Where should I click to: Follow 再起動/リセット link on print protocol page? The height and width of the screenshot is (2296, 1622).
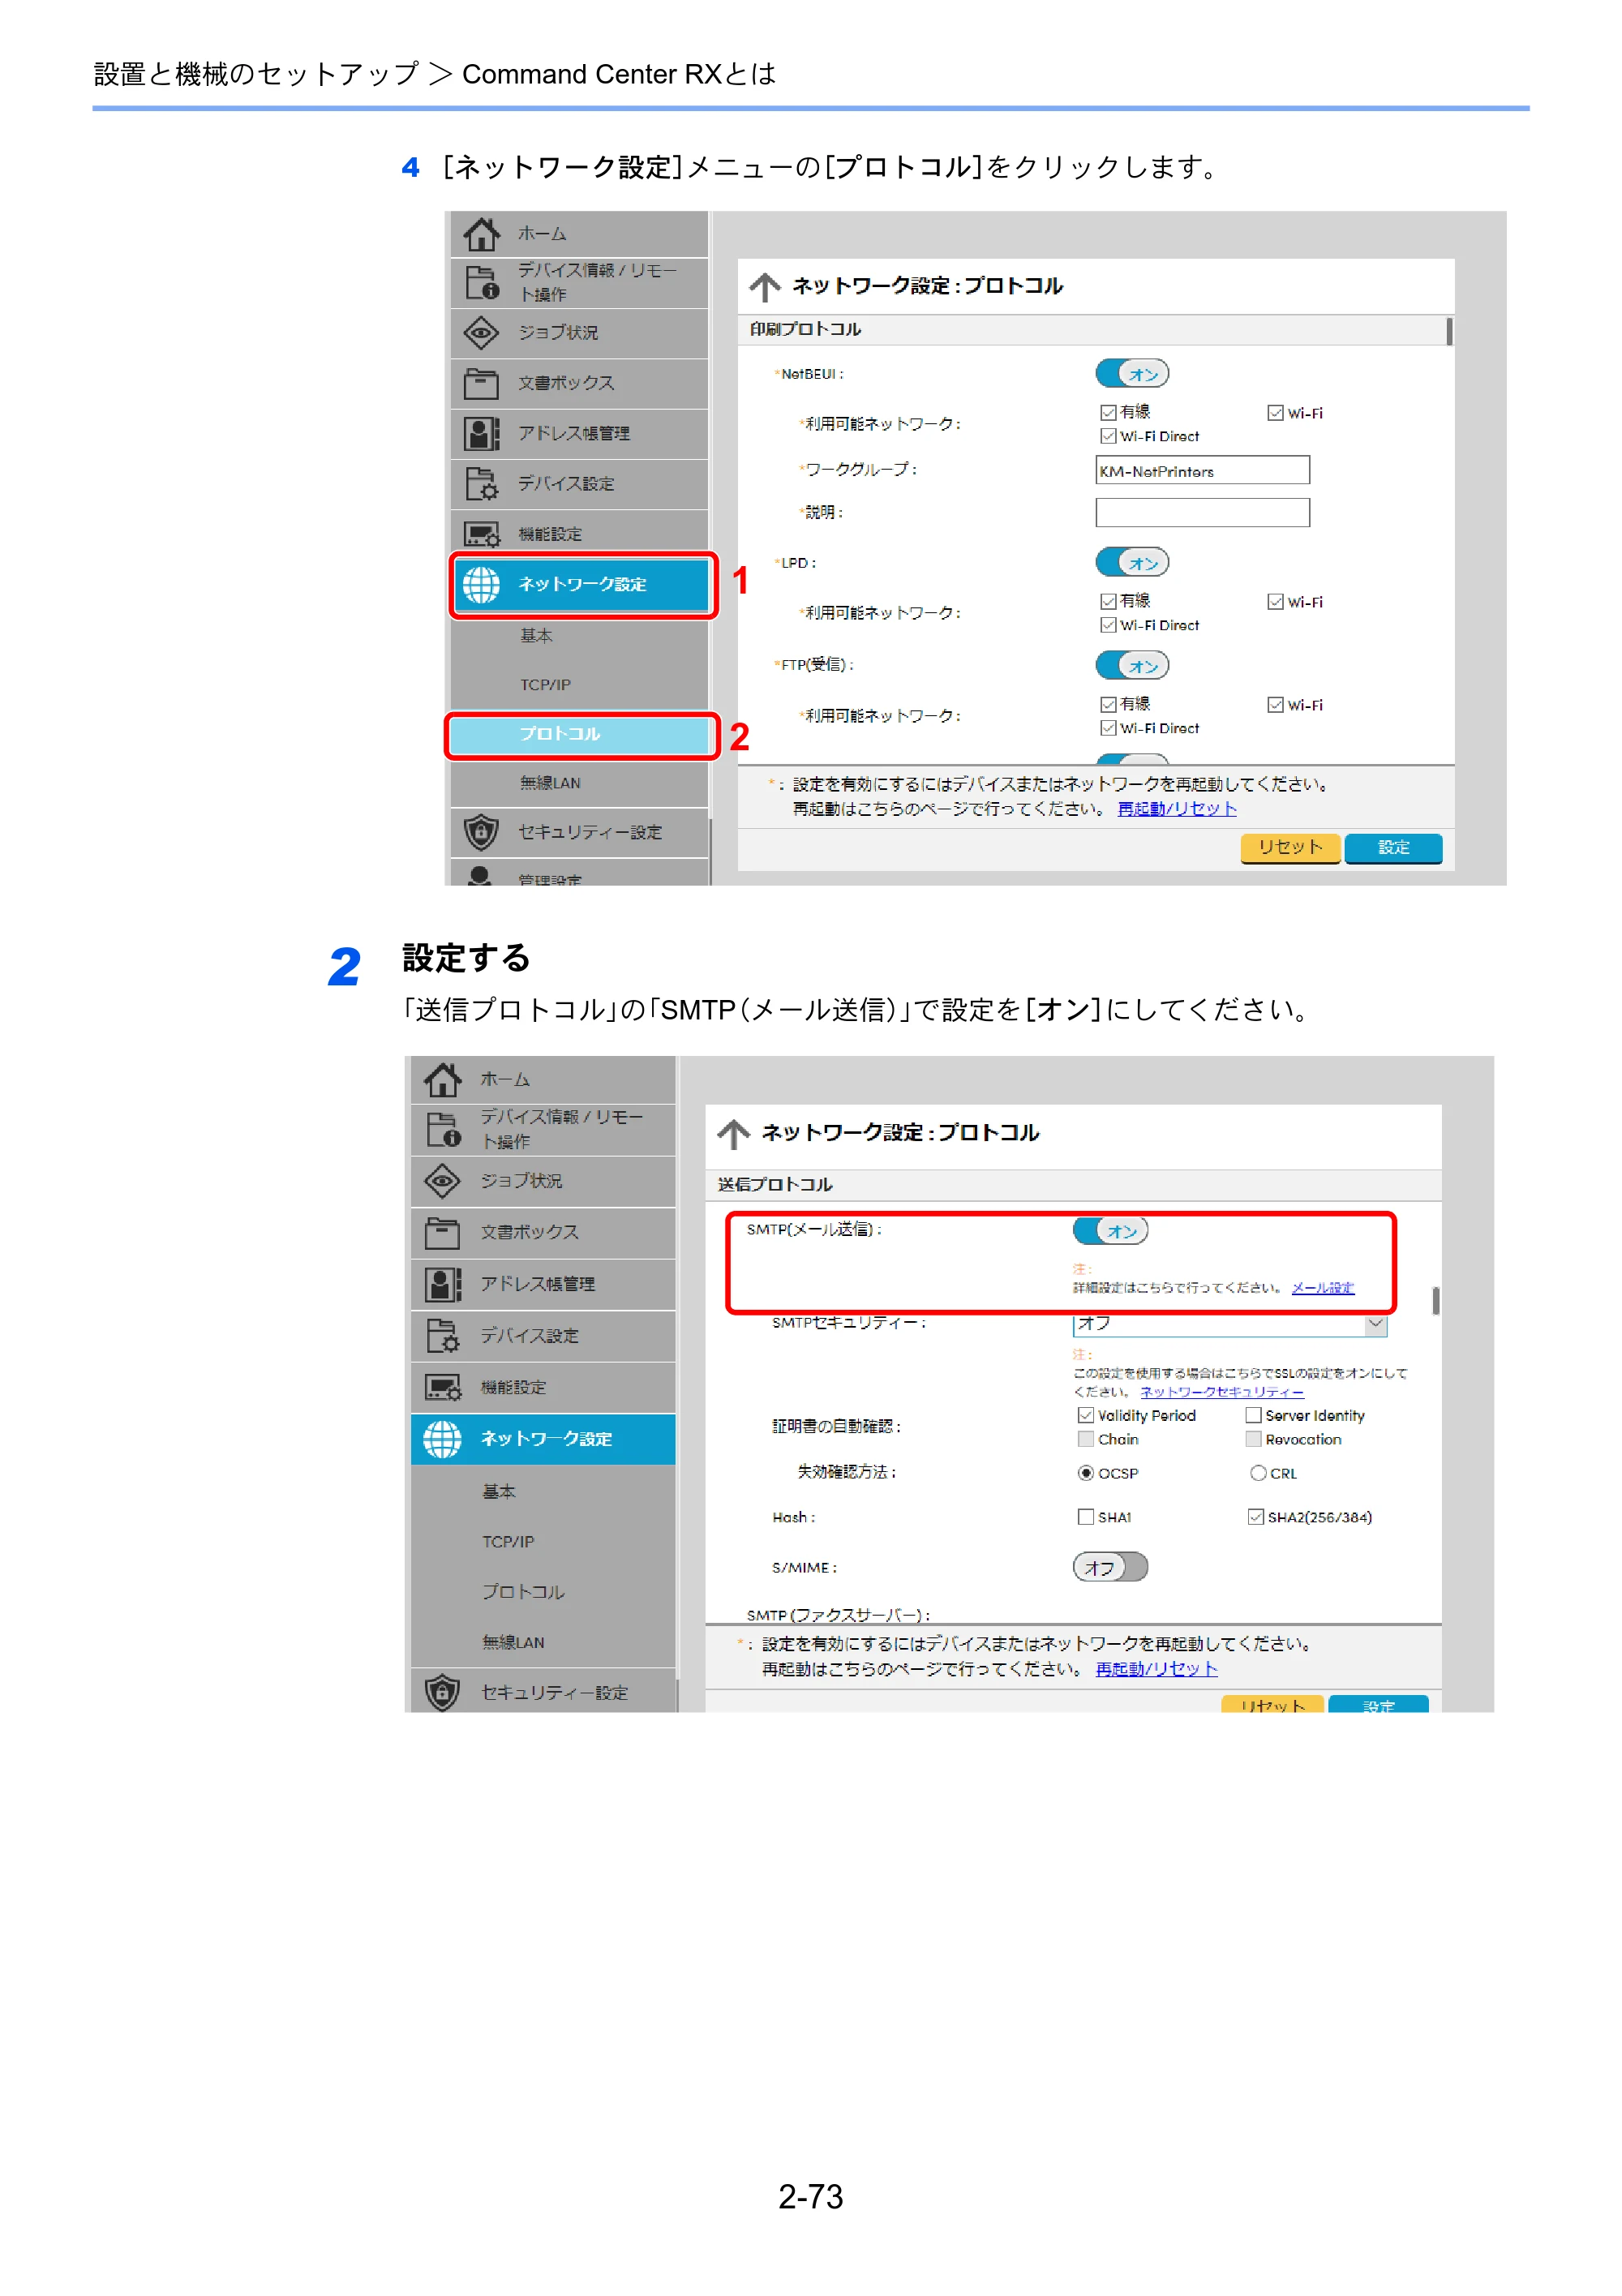(1177, 809)
